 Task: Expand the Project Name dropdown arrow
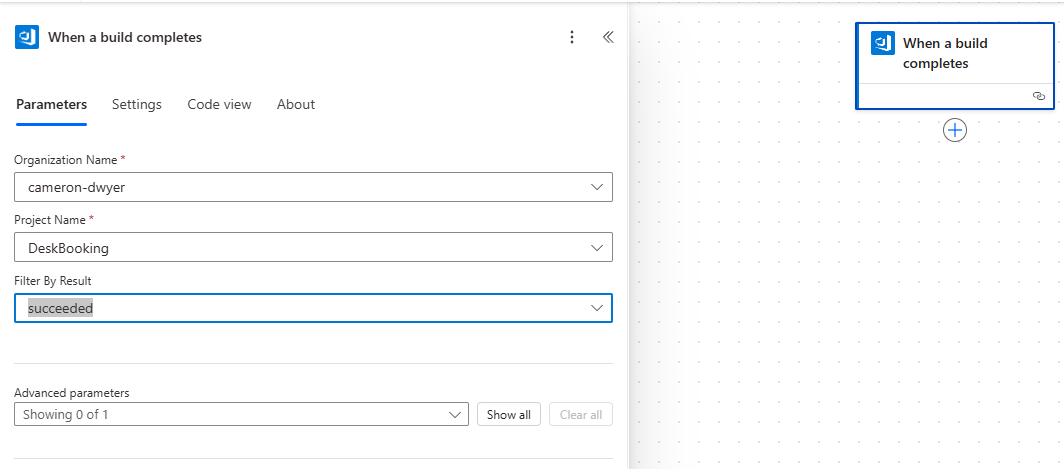(x=597, y=247)
